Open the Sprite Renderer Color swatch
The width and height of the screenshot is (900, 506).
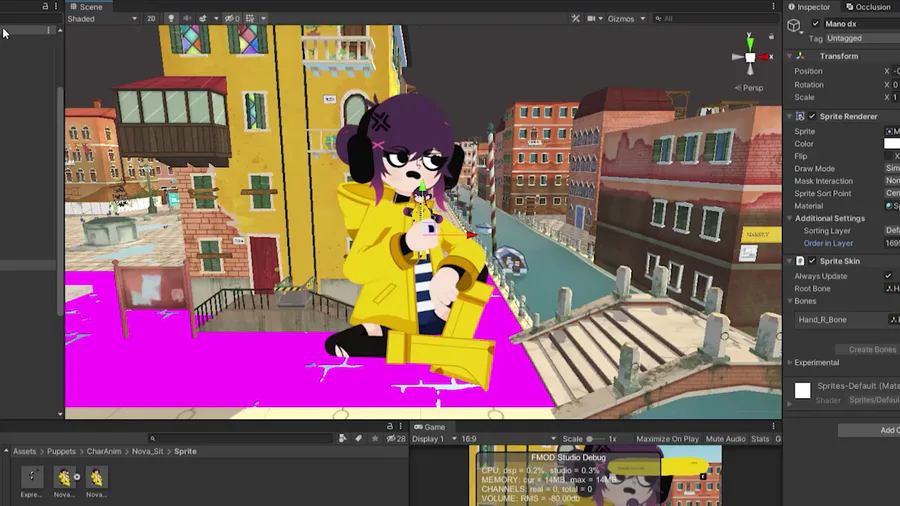[891, 143]
